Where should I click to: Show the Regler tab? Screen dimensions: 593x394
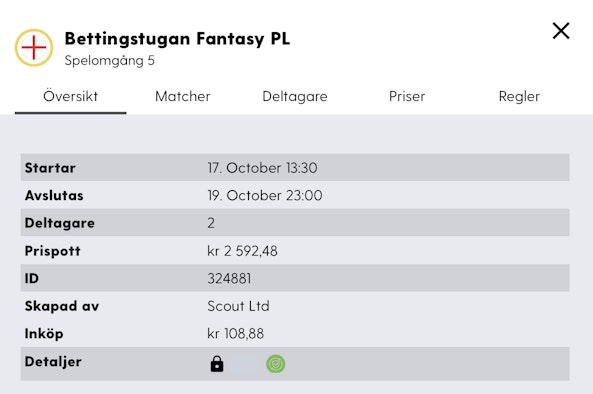tap(519, 96)
